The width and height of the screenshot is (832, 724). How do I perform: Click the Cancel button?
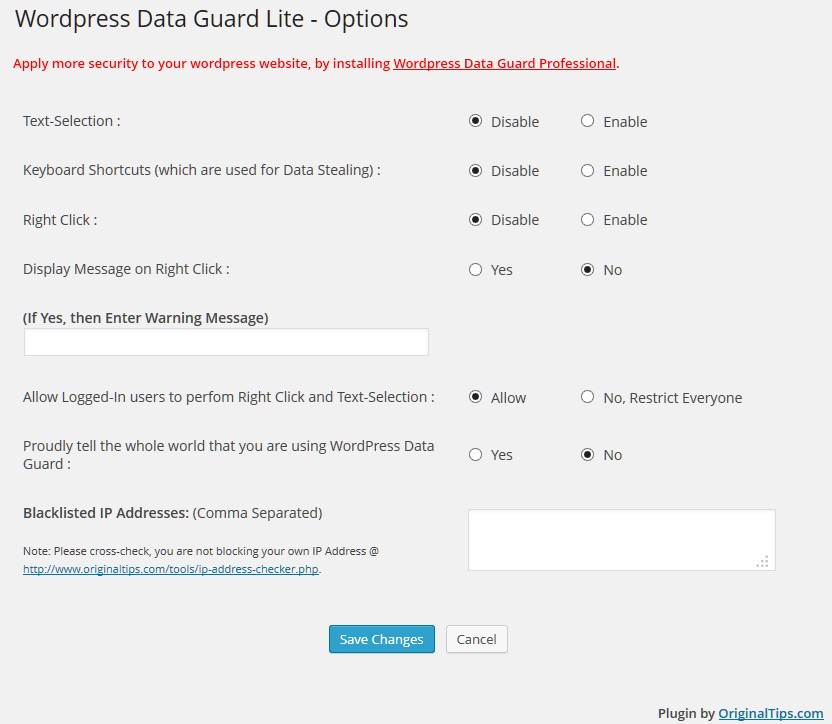click(x=476, y=639)
